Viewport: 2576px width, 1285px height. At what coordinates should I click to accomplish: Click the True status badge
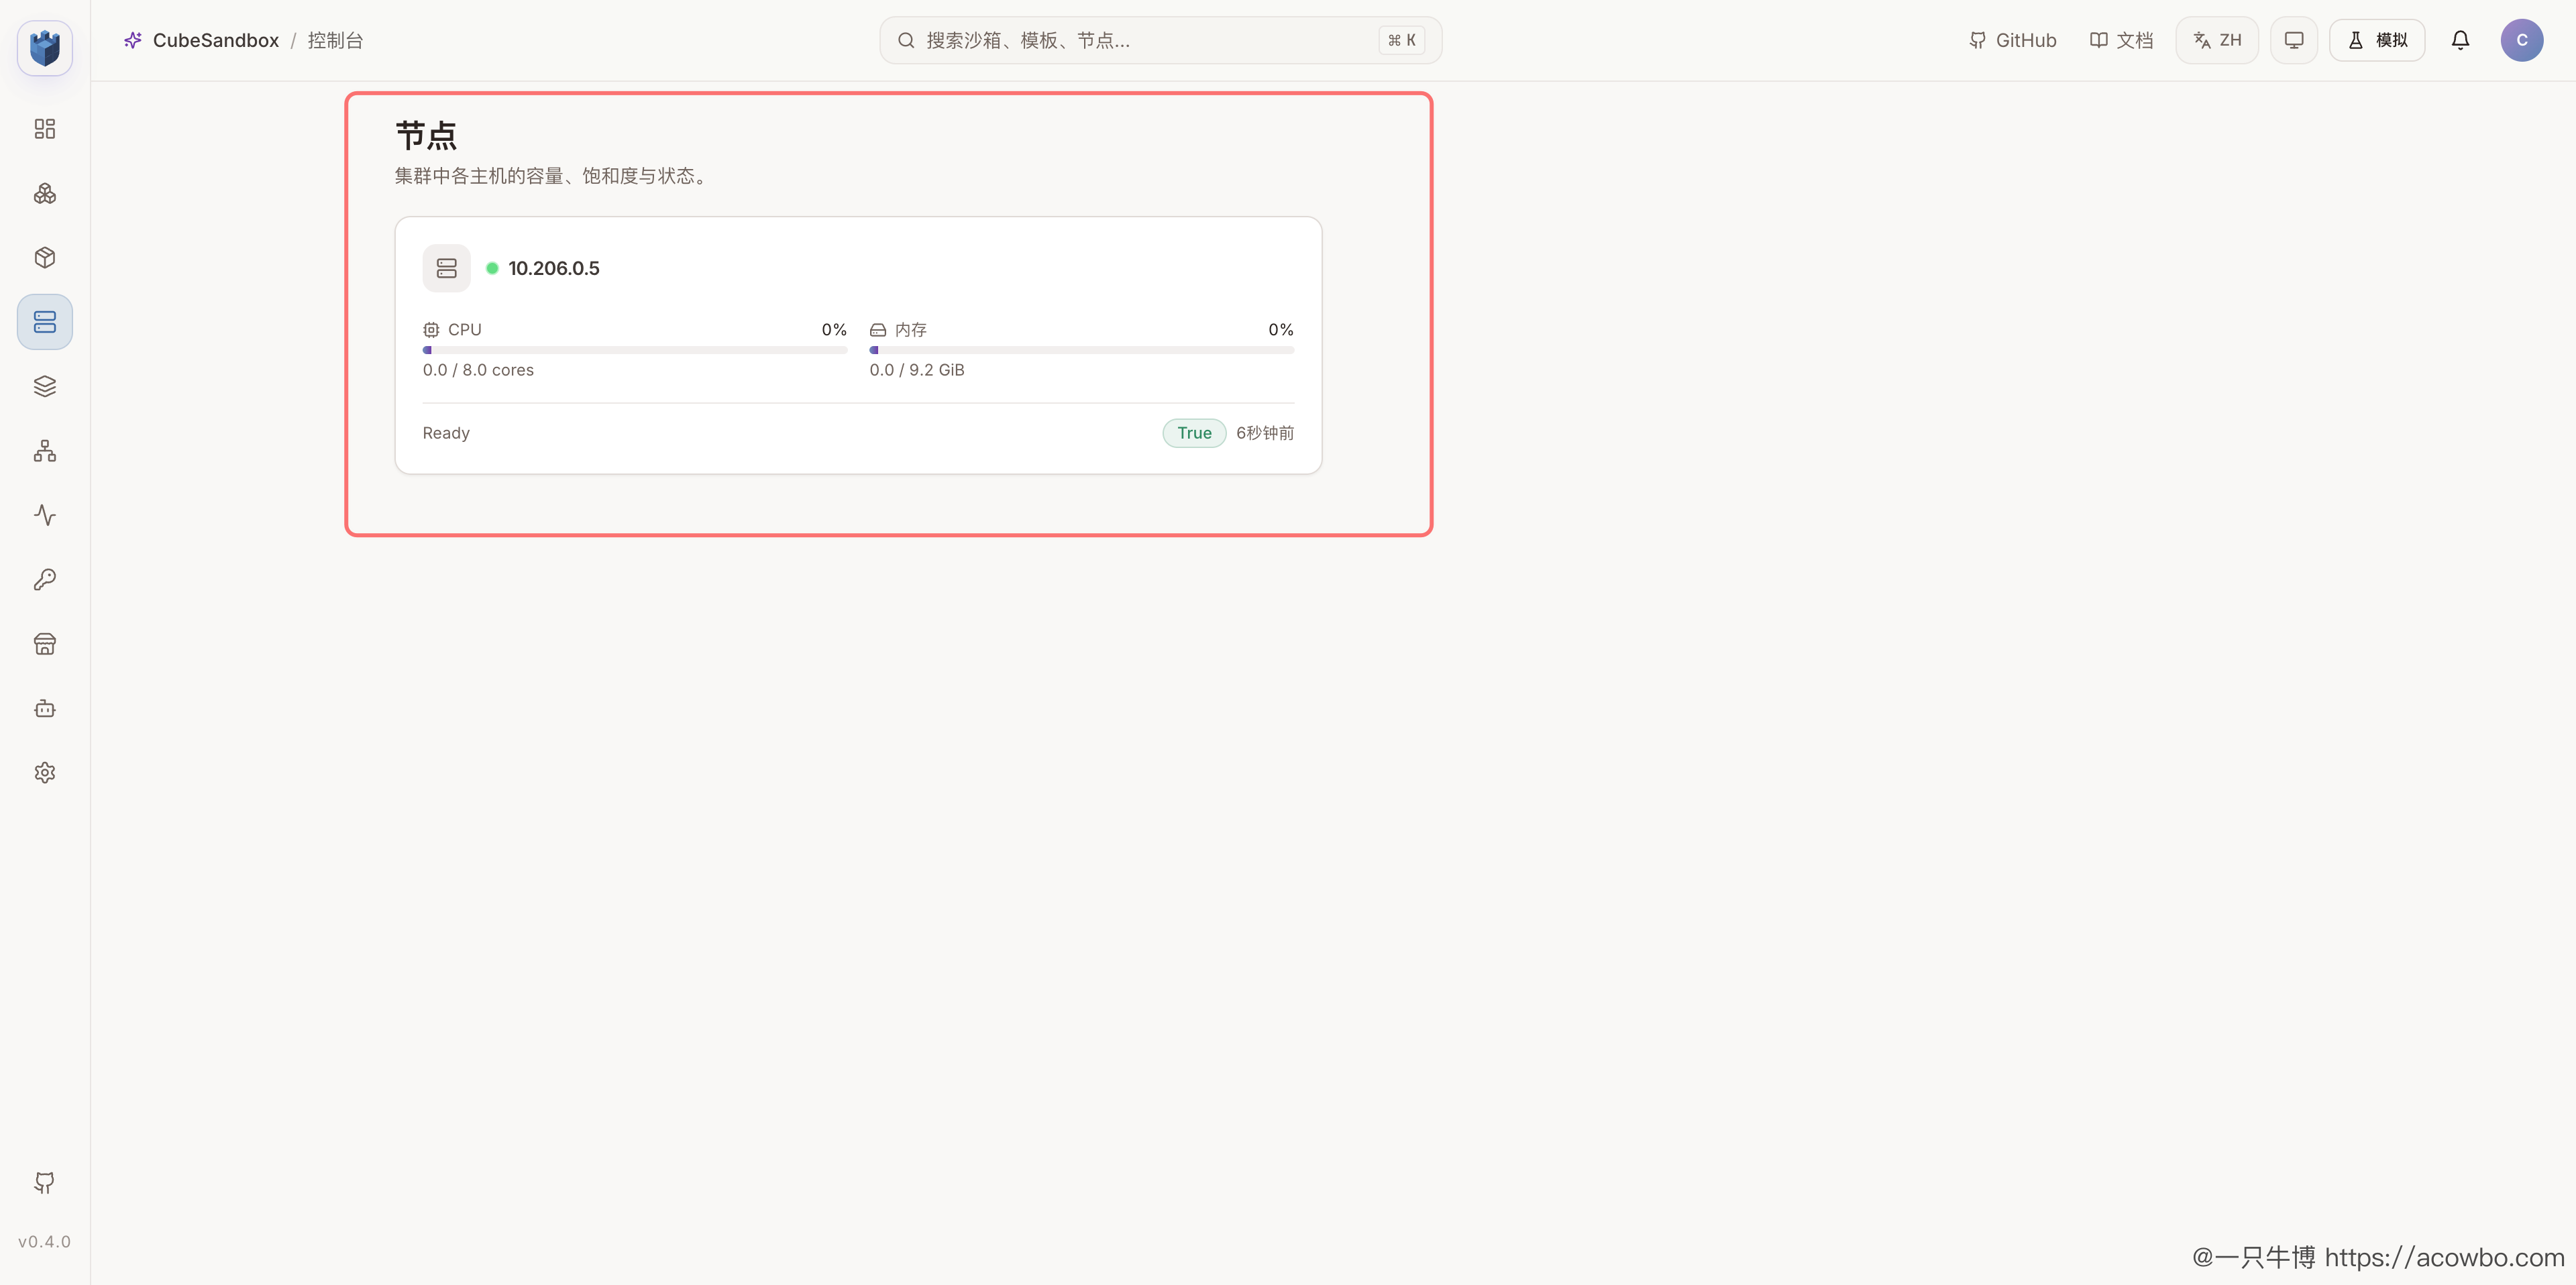(x=1194, y=433)
